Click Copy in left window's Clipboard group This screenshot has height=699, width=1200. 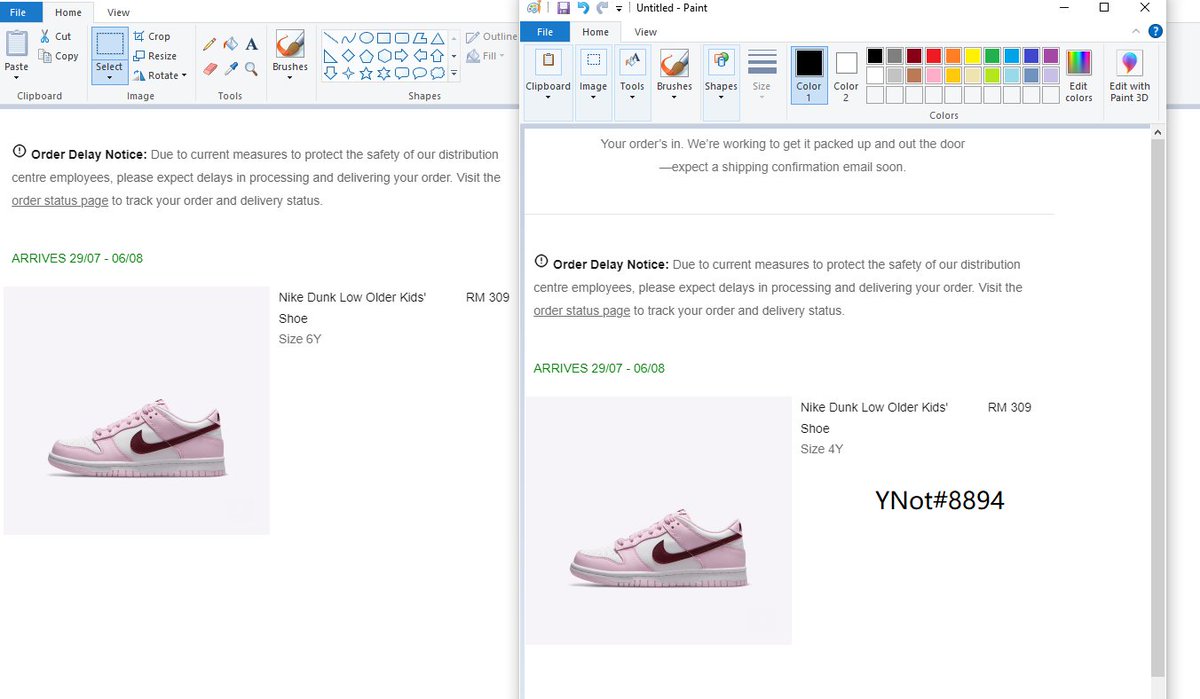click(x=58, y=56)
